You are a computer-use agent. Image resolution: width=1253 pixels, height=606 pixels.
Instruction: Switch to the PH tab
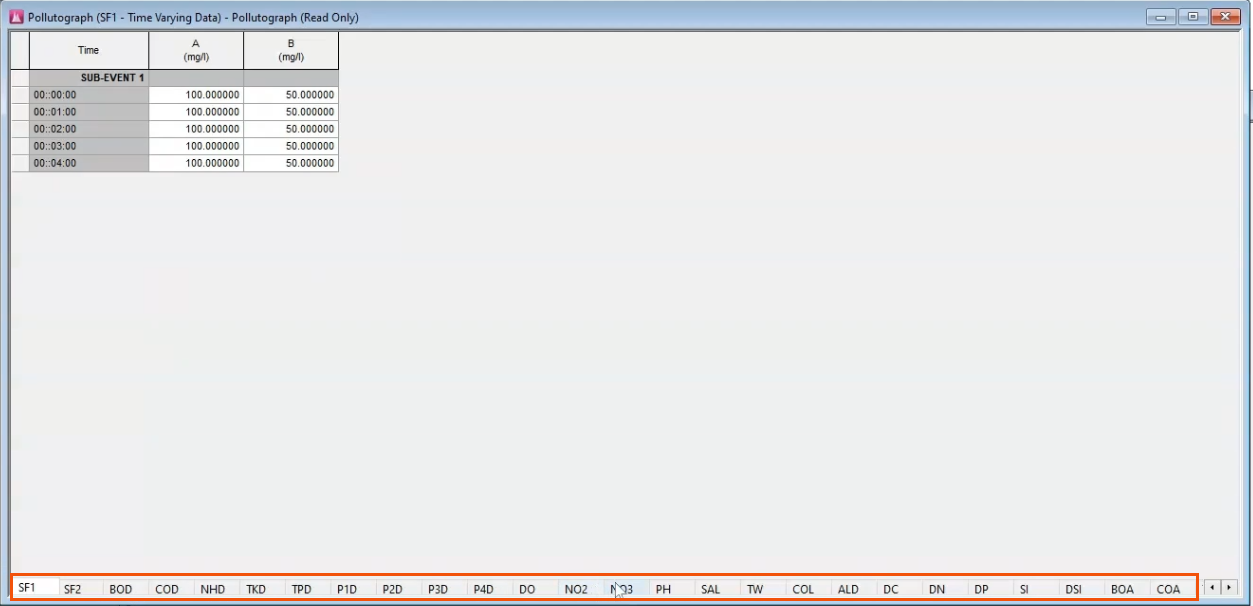(664, 589)
